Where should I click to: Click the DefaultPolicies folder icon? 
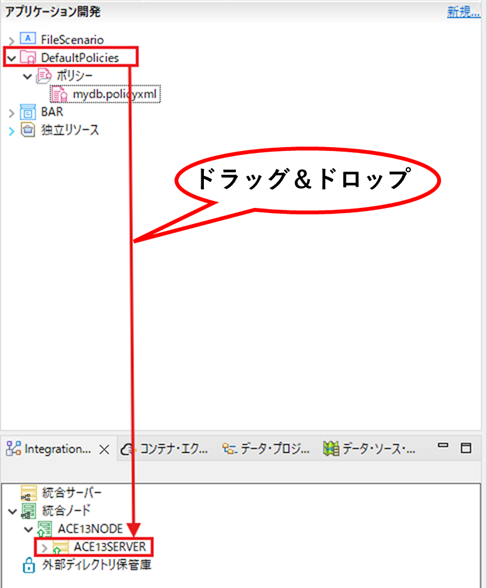click(28, 57)
